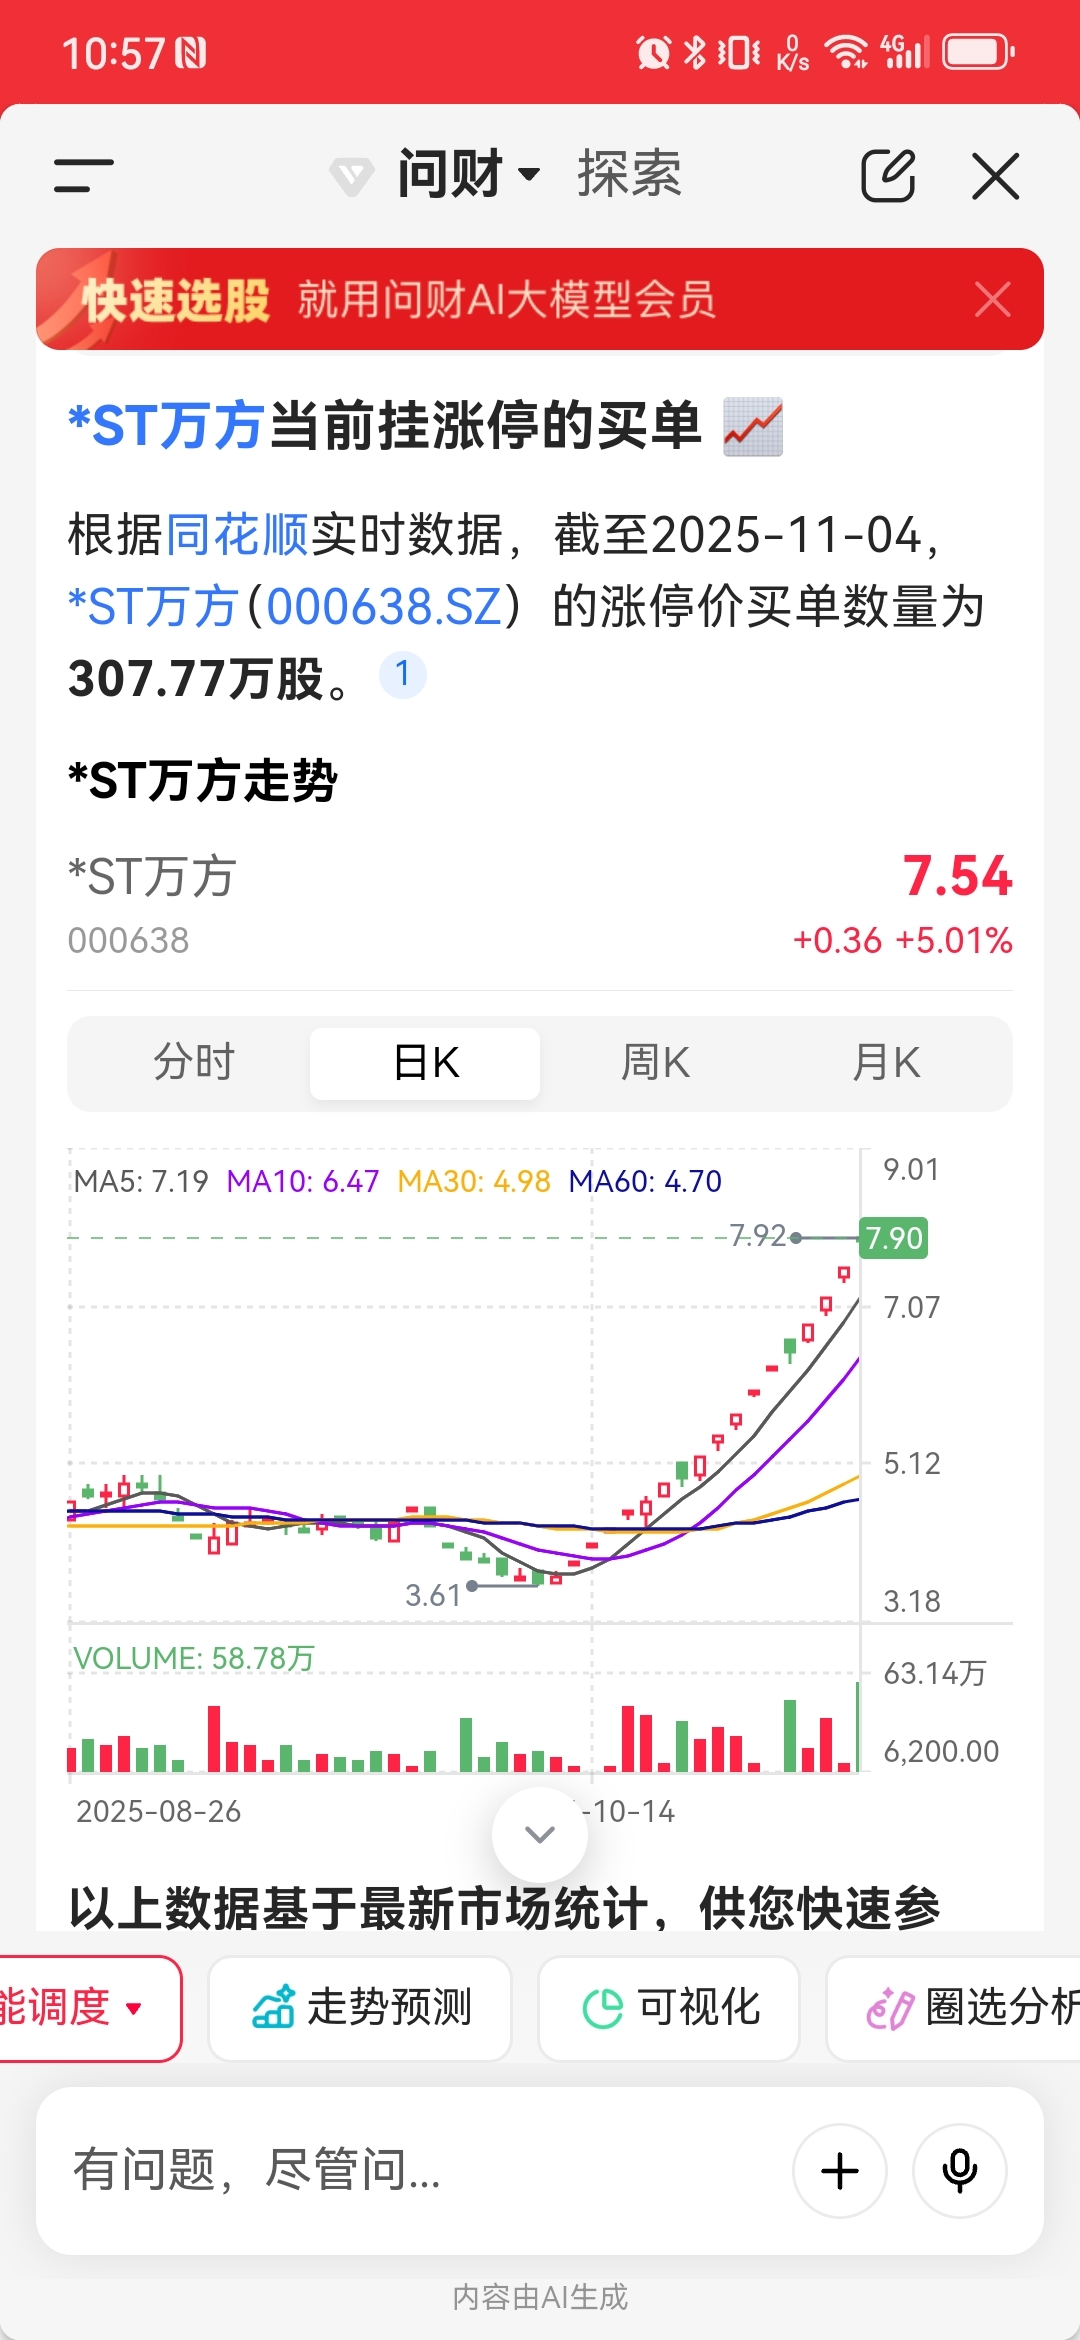
Task: Select the 月K chart tab
Action: (886, 1063)
